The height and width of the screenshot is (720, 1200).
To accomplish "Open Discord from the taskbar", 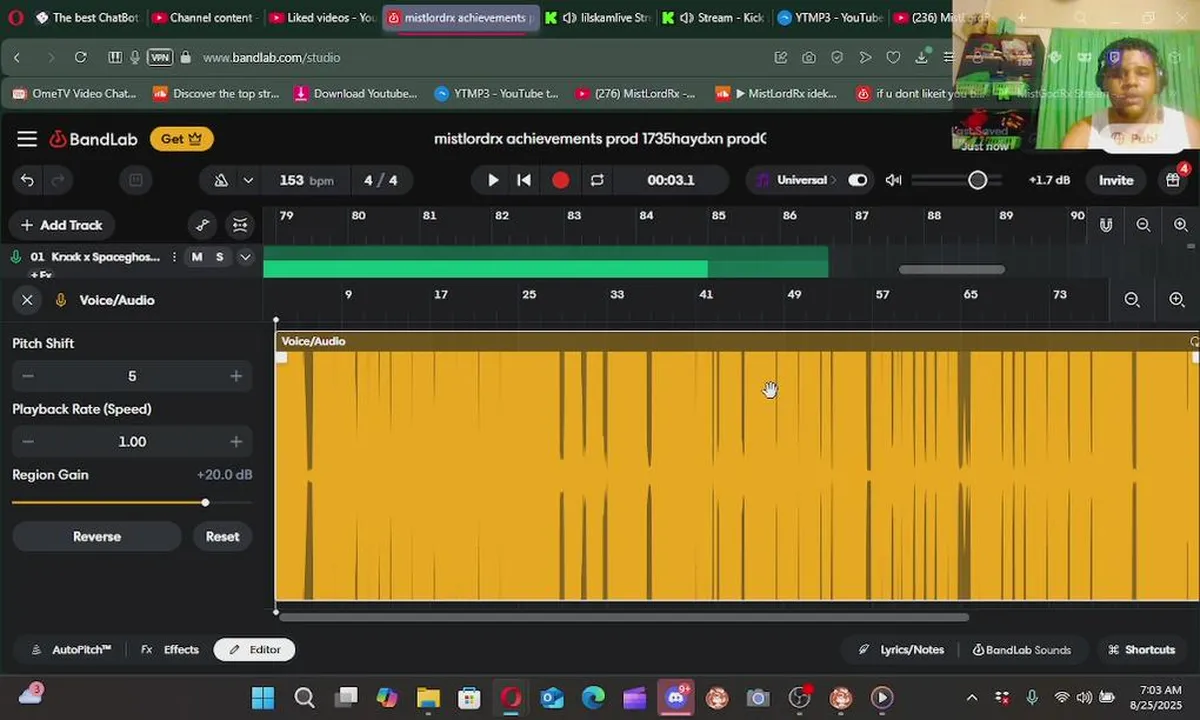I will pyautogui.click(x=676, y=697).
